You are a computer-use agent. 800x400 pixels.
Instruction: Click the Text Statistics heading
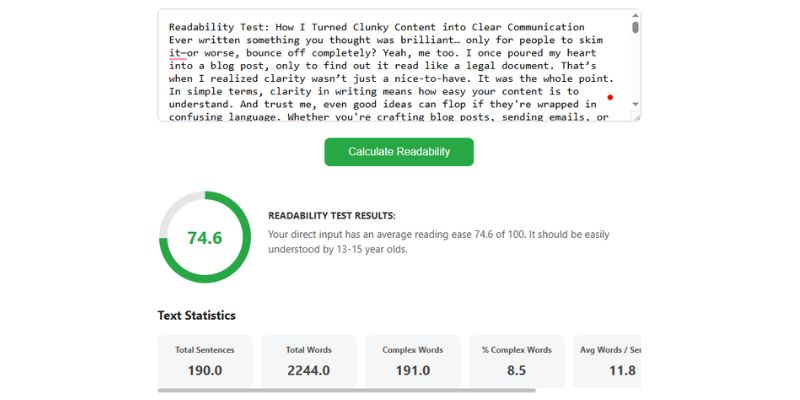click(x=196, y=315)
